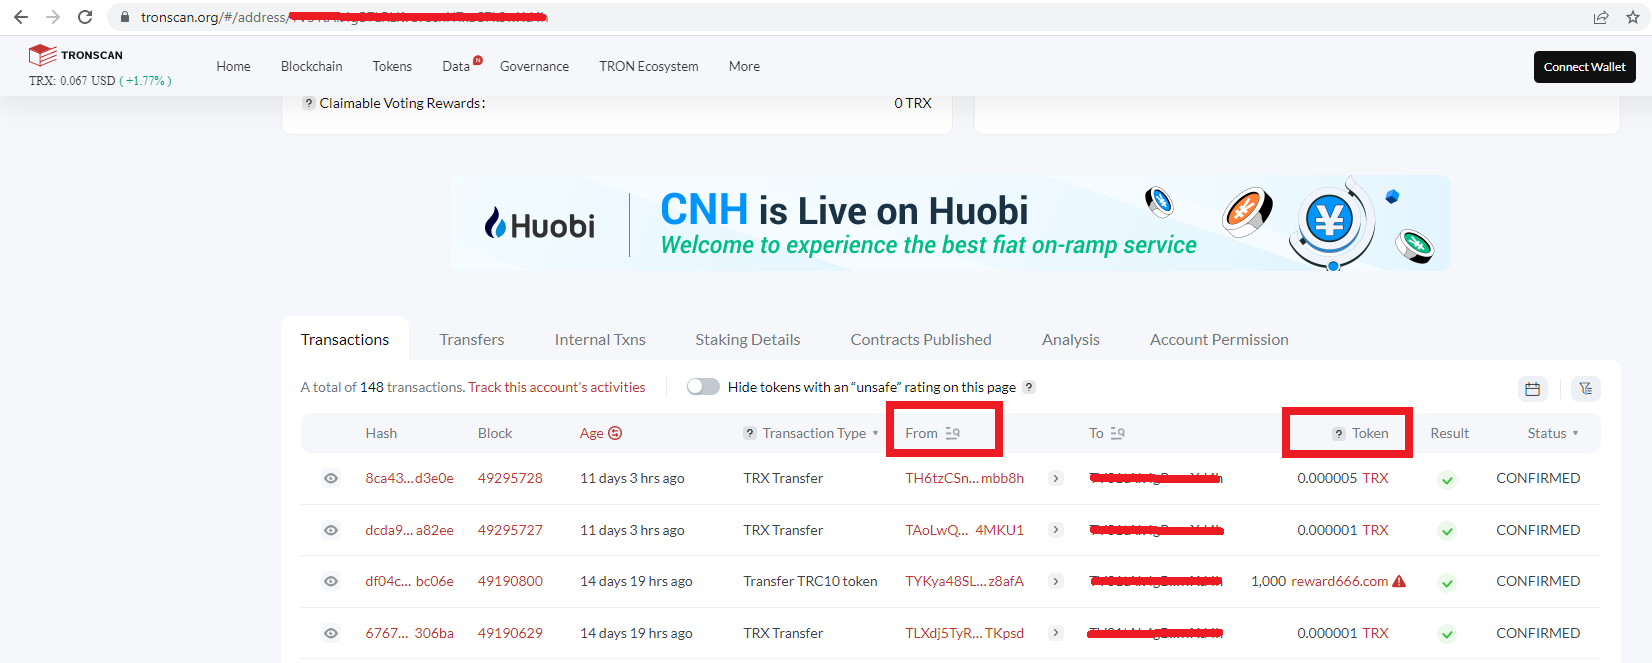The height and width of the screenshot is (663, 1652).
Task: Click arrow icon in TAoLwQ...4MKU1 row
Action: point(1055,530)
